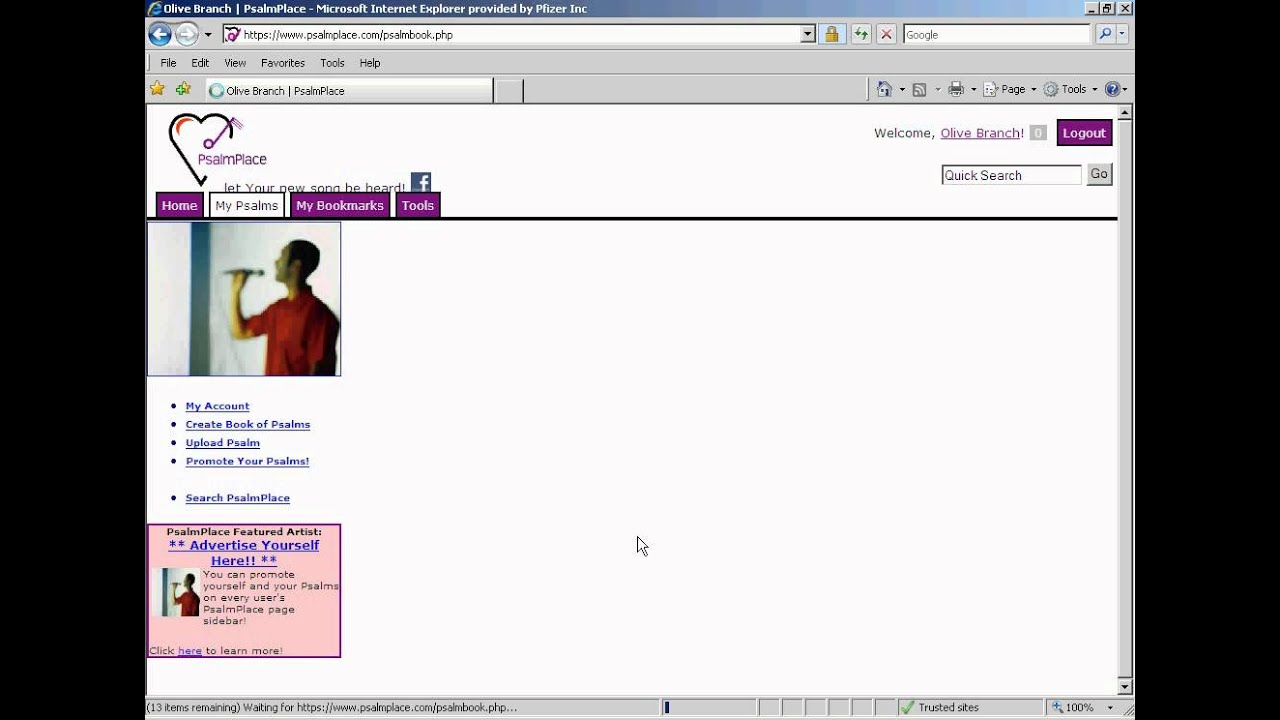The width and height of the screenshot is (1280, 720).
Task: Click the Internet Explorer title bar icon
Action: (155, 9)
